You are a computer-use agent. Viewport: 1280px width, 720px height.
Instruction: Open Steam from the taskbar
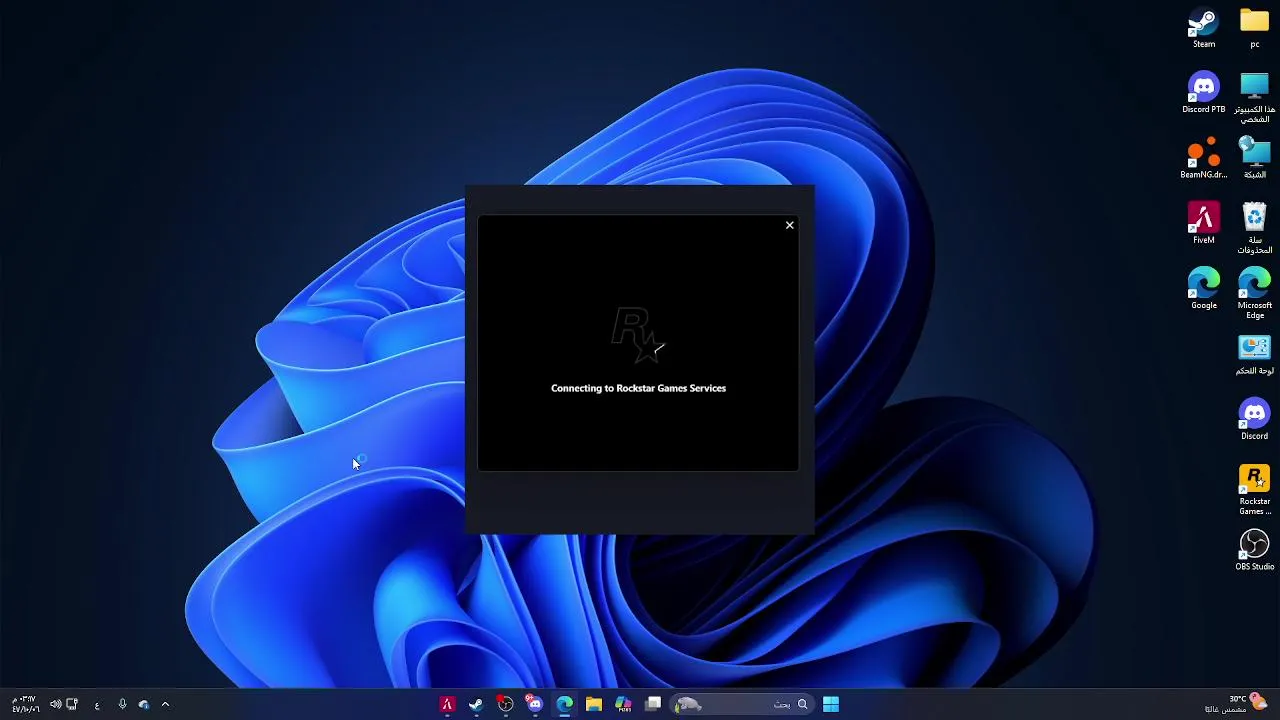click(x=476, y=705)
